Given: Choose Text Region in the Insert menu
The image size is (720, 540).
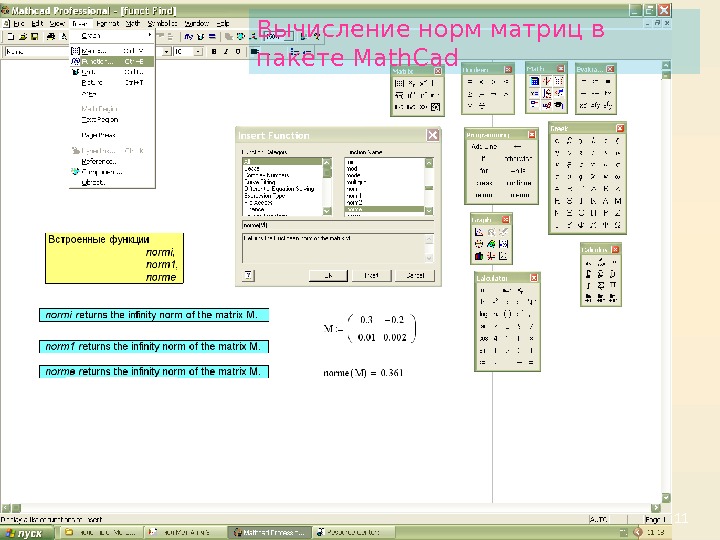Looking at the screenshot, I should click(112, 119).
